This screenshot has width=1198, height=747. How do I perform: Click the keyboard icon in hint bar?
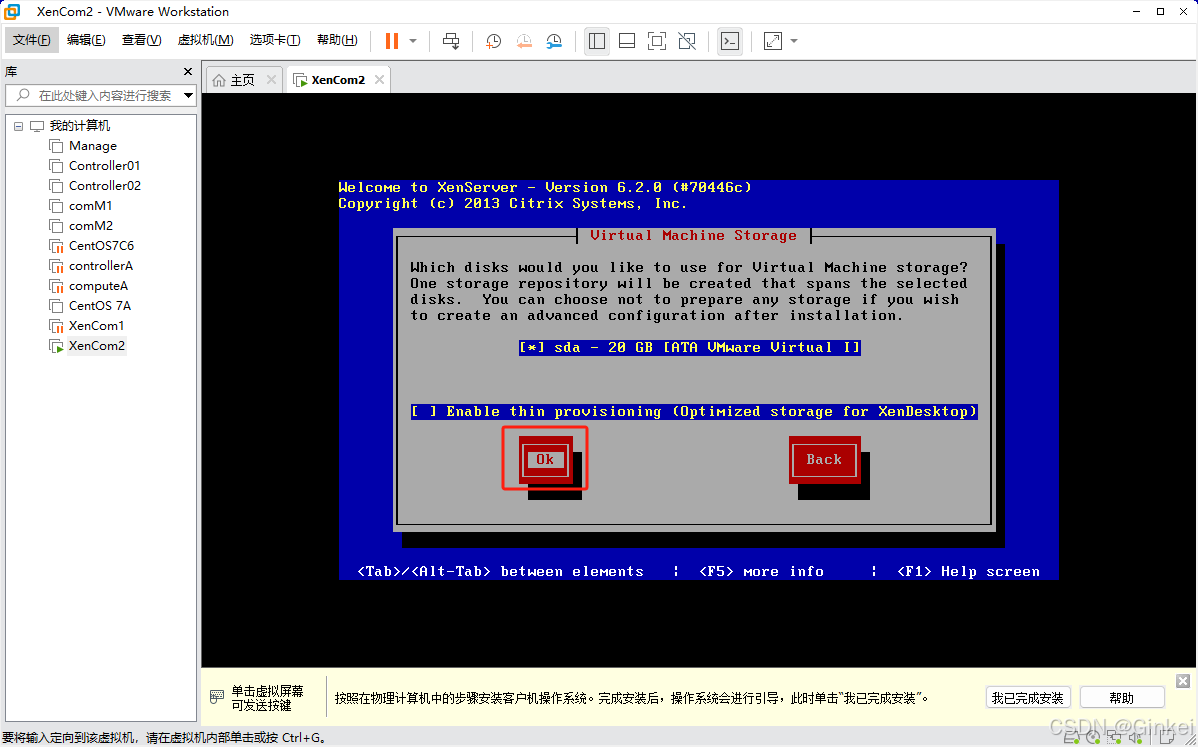pos(217,697)
